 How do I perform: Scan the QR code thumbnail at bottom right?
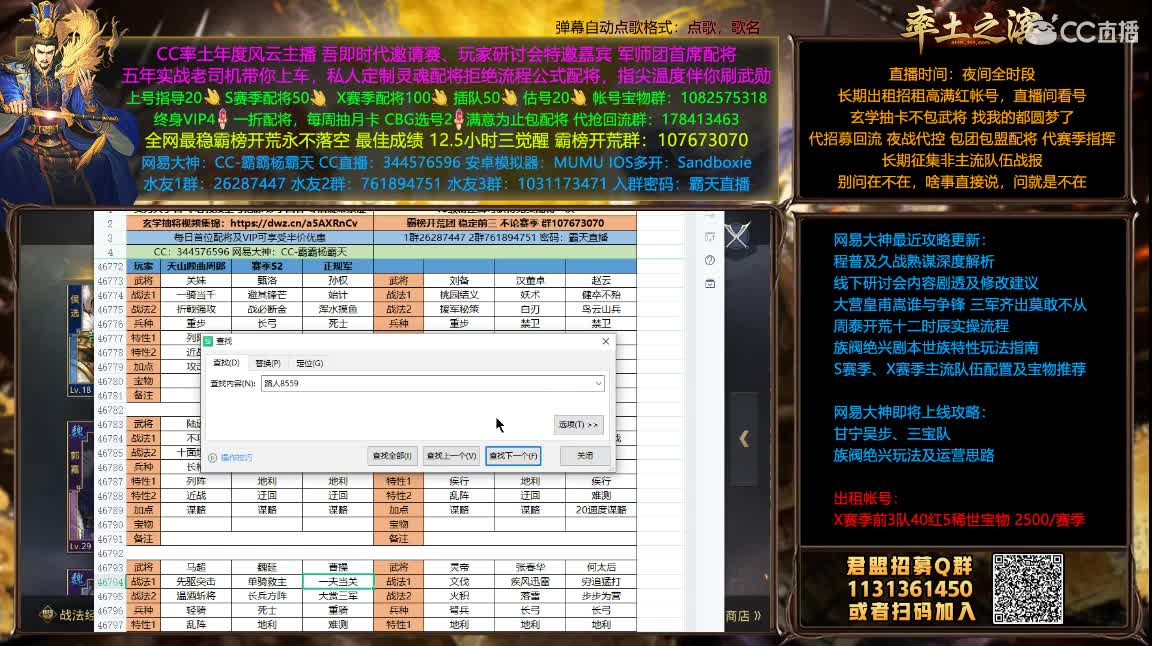click(1027, 589)
